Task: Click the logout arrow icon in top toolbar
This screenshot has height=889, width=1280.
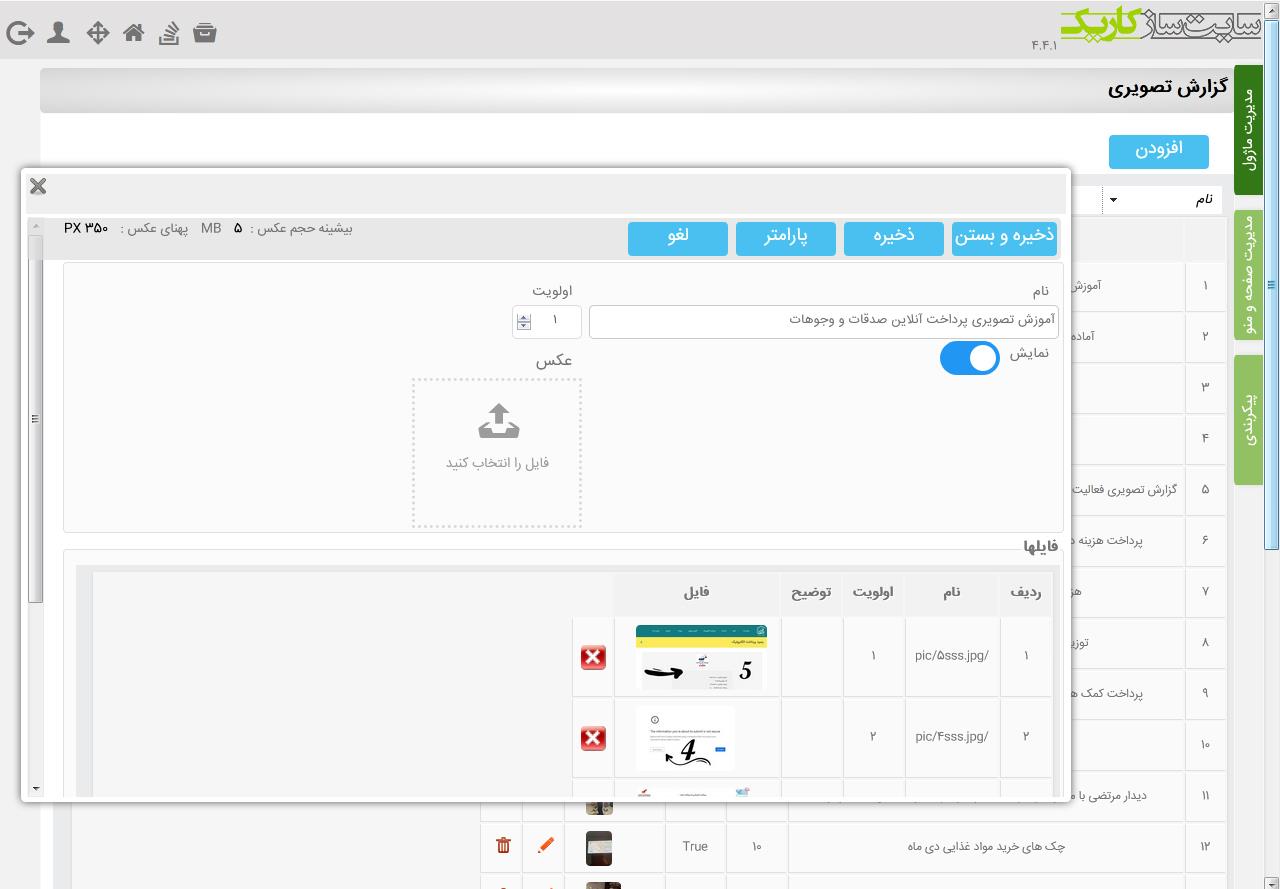Action: pyautogui.click(x=19, y=33)
